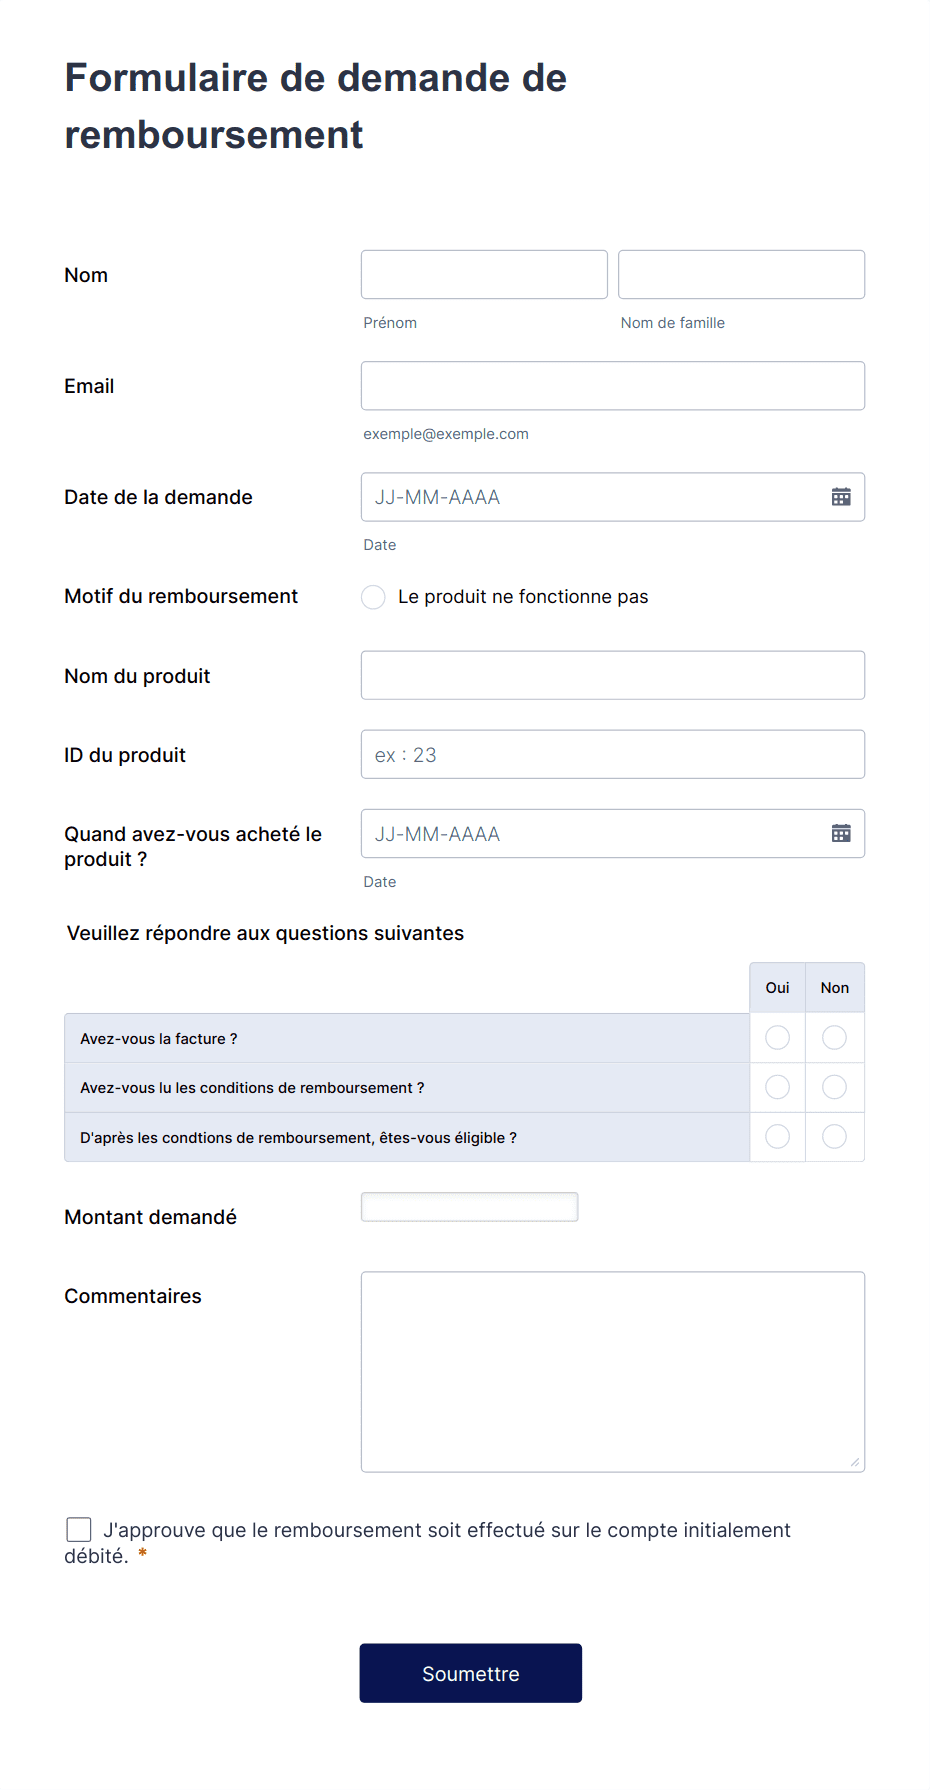The width and height of the screenshot is (930, 1790).
Task: Click inside the Prénom field
Action: pyautogui.click(x=483, y=274)
